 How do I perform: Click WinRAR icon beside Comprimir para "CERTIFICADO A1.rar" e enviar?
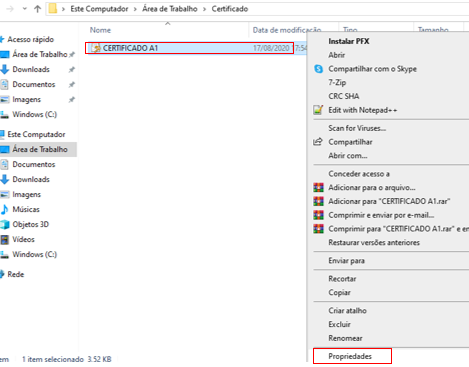point(318,229)
